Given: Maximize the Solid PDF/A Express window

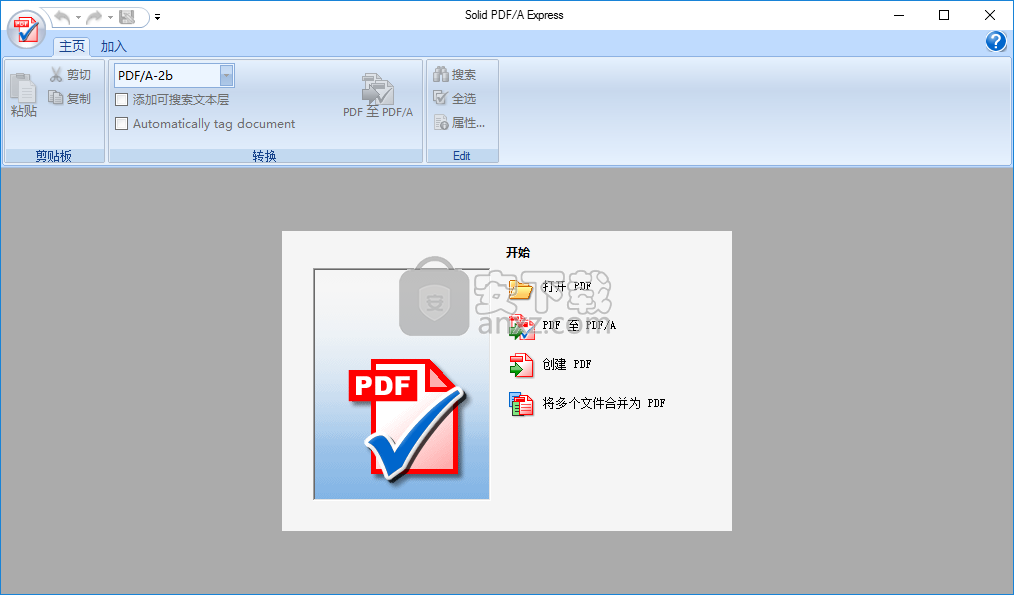Looking at the screenshot, I should tap(944, 15).
